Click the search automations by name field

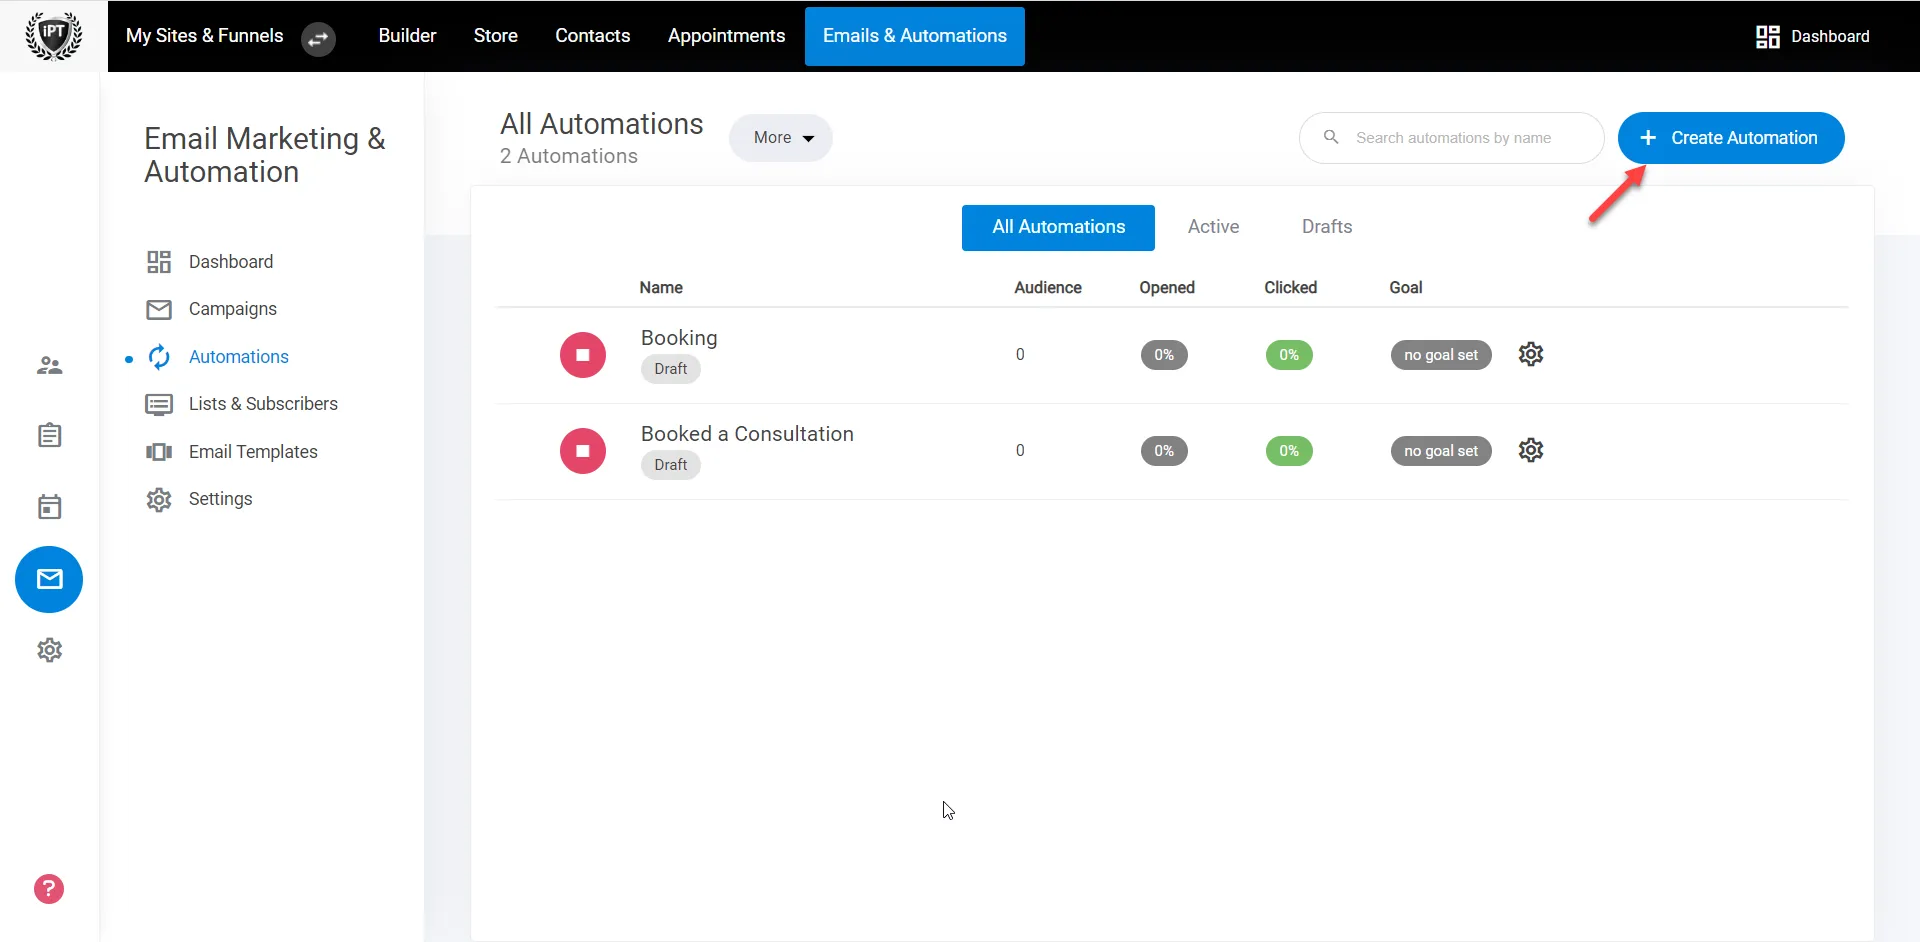(x=1452, y=138)
